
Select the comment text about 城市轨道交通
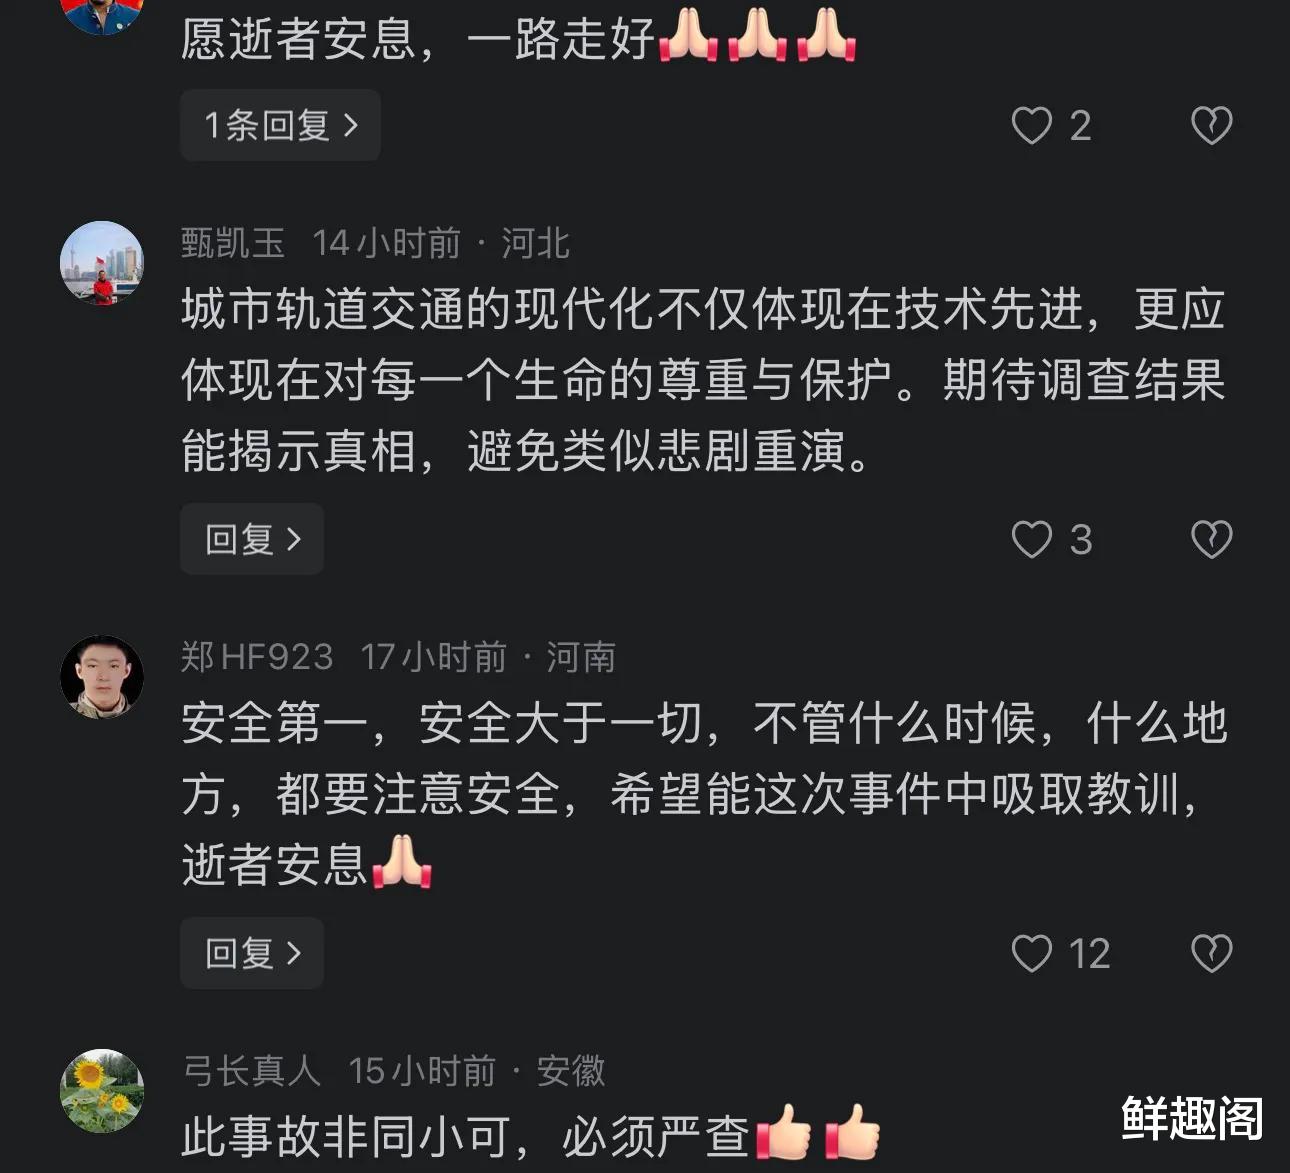pos(703,381)
